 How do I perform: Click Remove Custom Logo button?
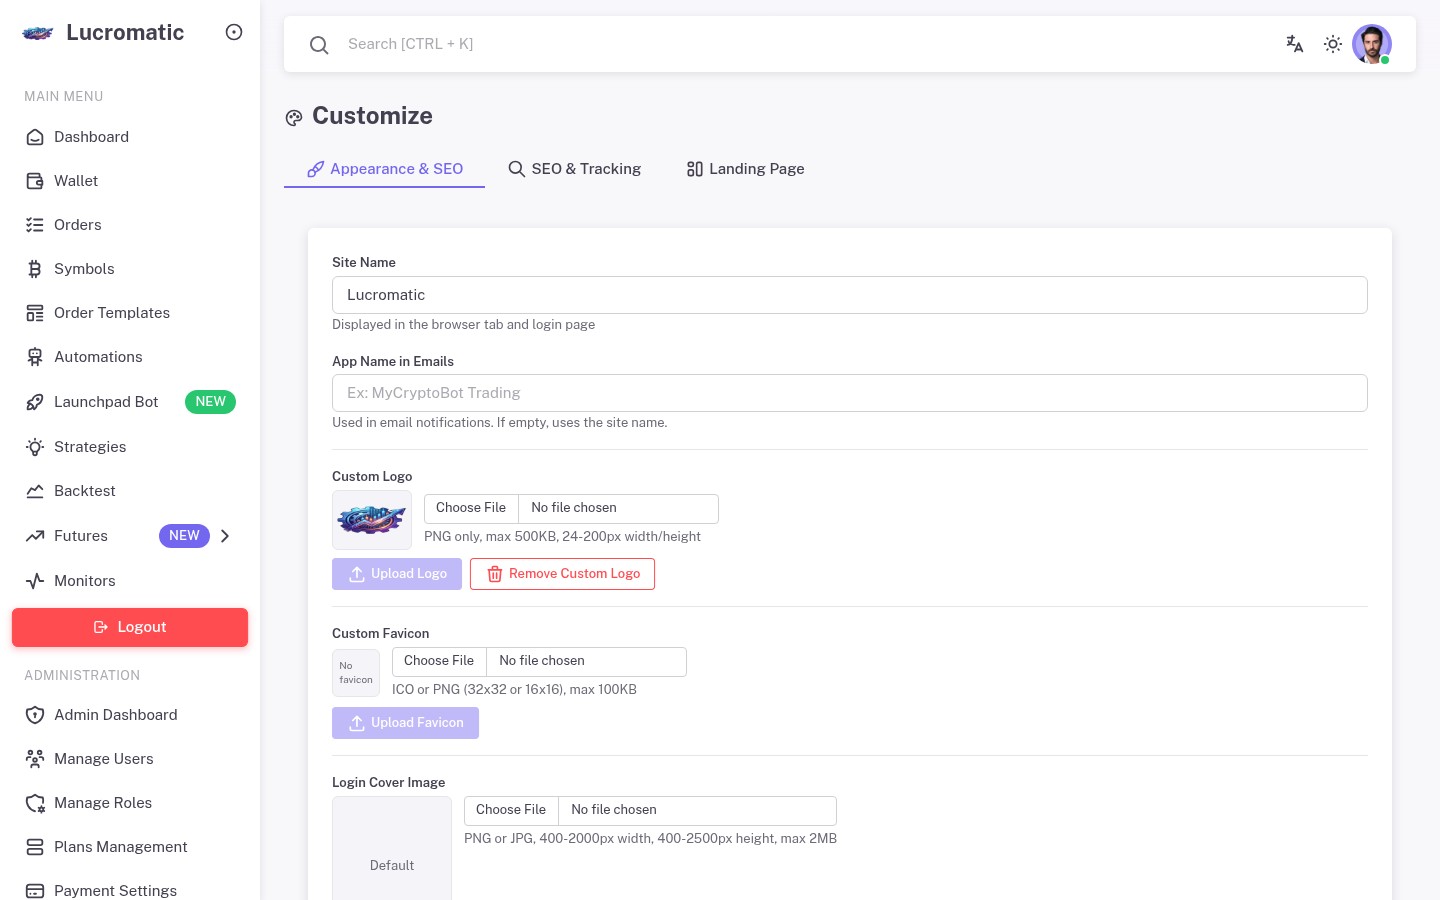tap(562, 574)
